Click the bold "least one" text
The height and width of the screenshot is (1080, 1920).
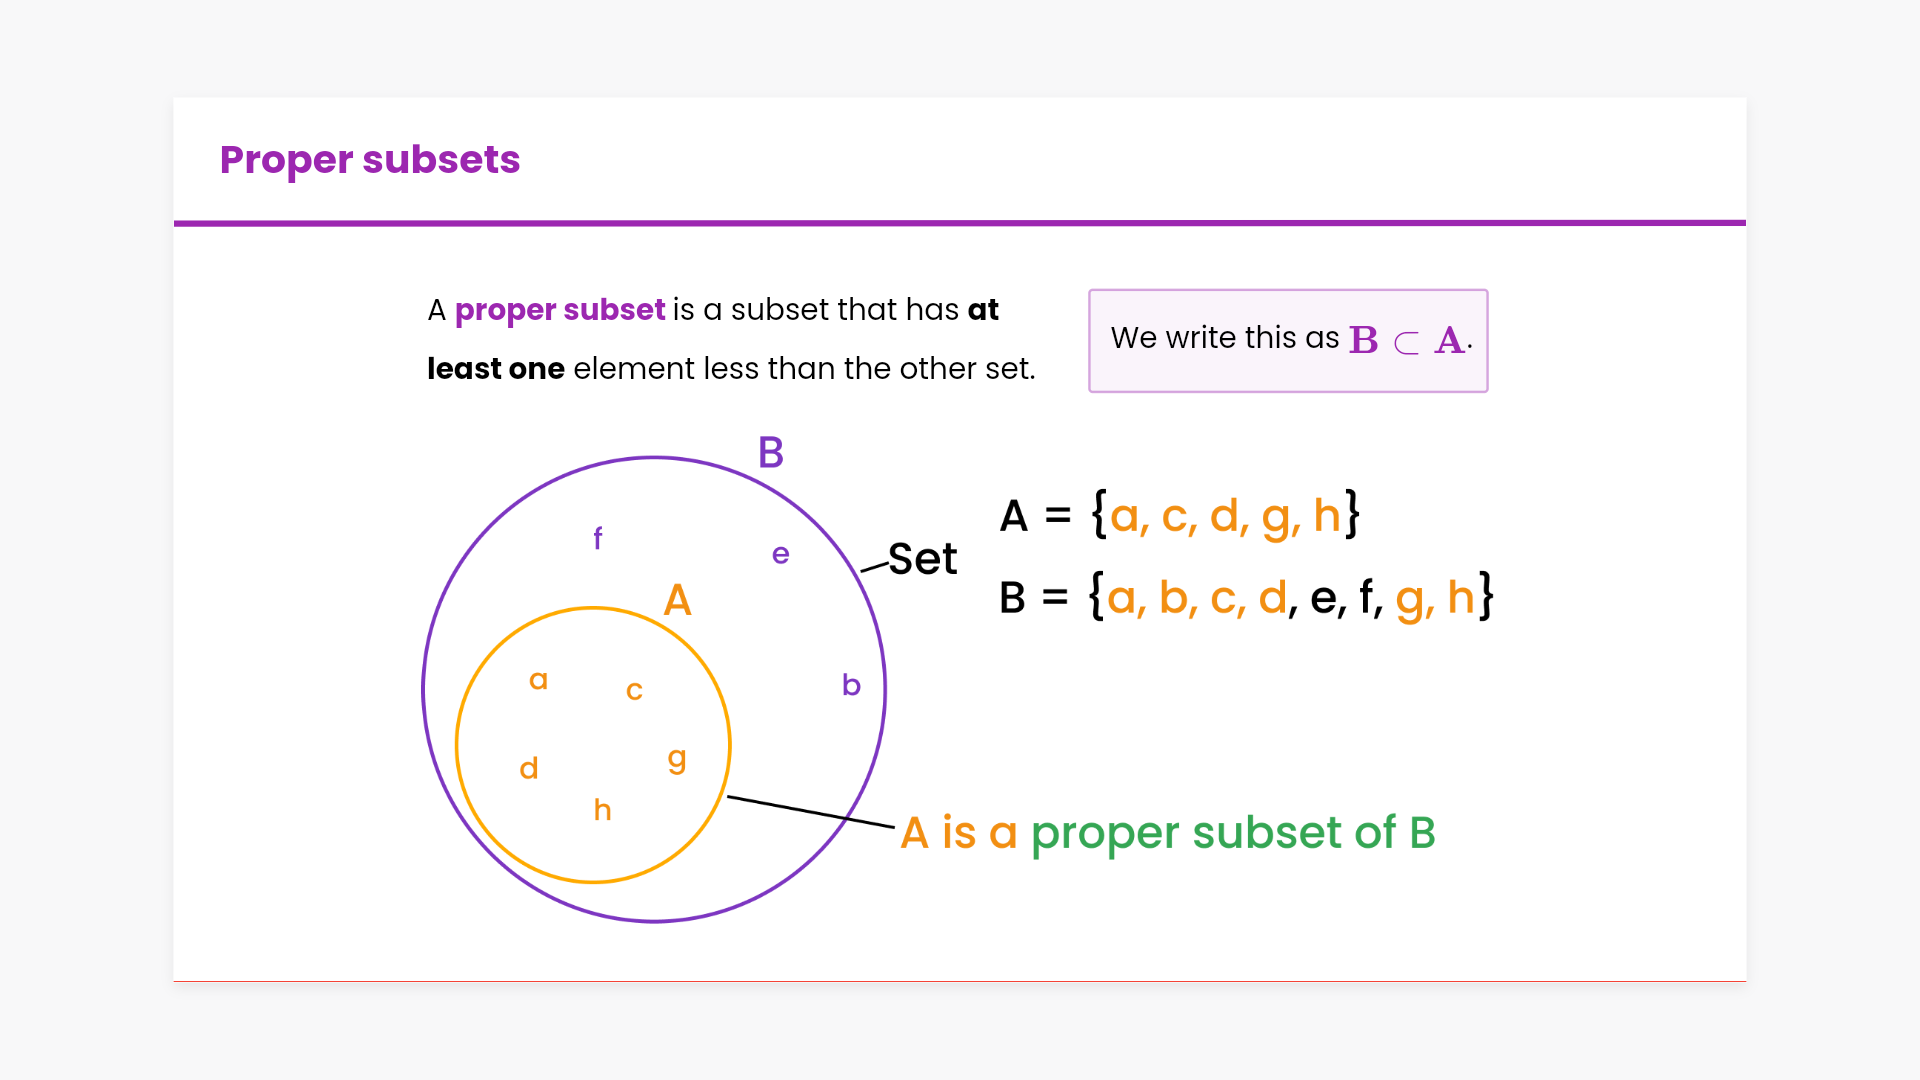[496, 369]
